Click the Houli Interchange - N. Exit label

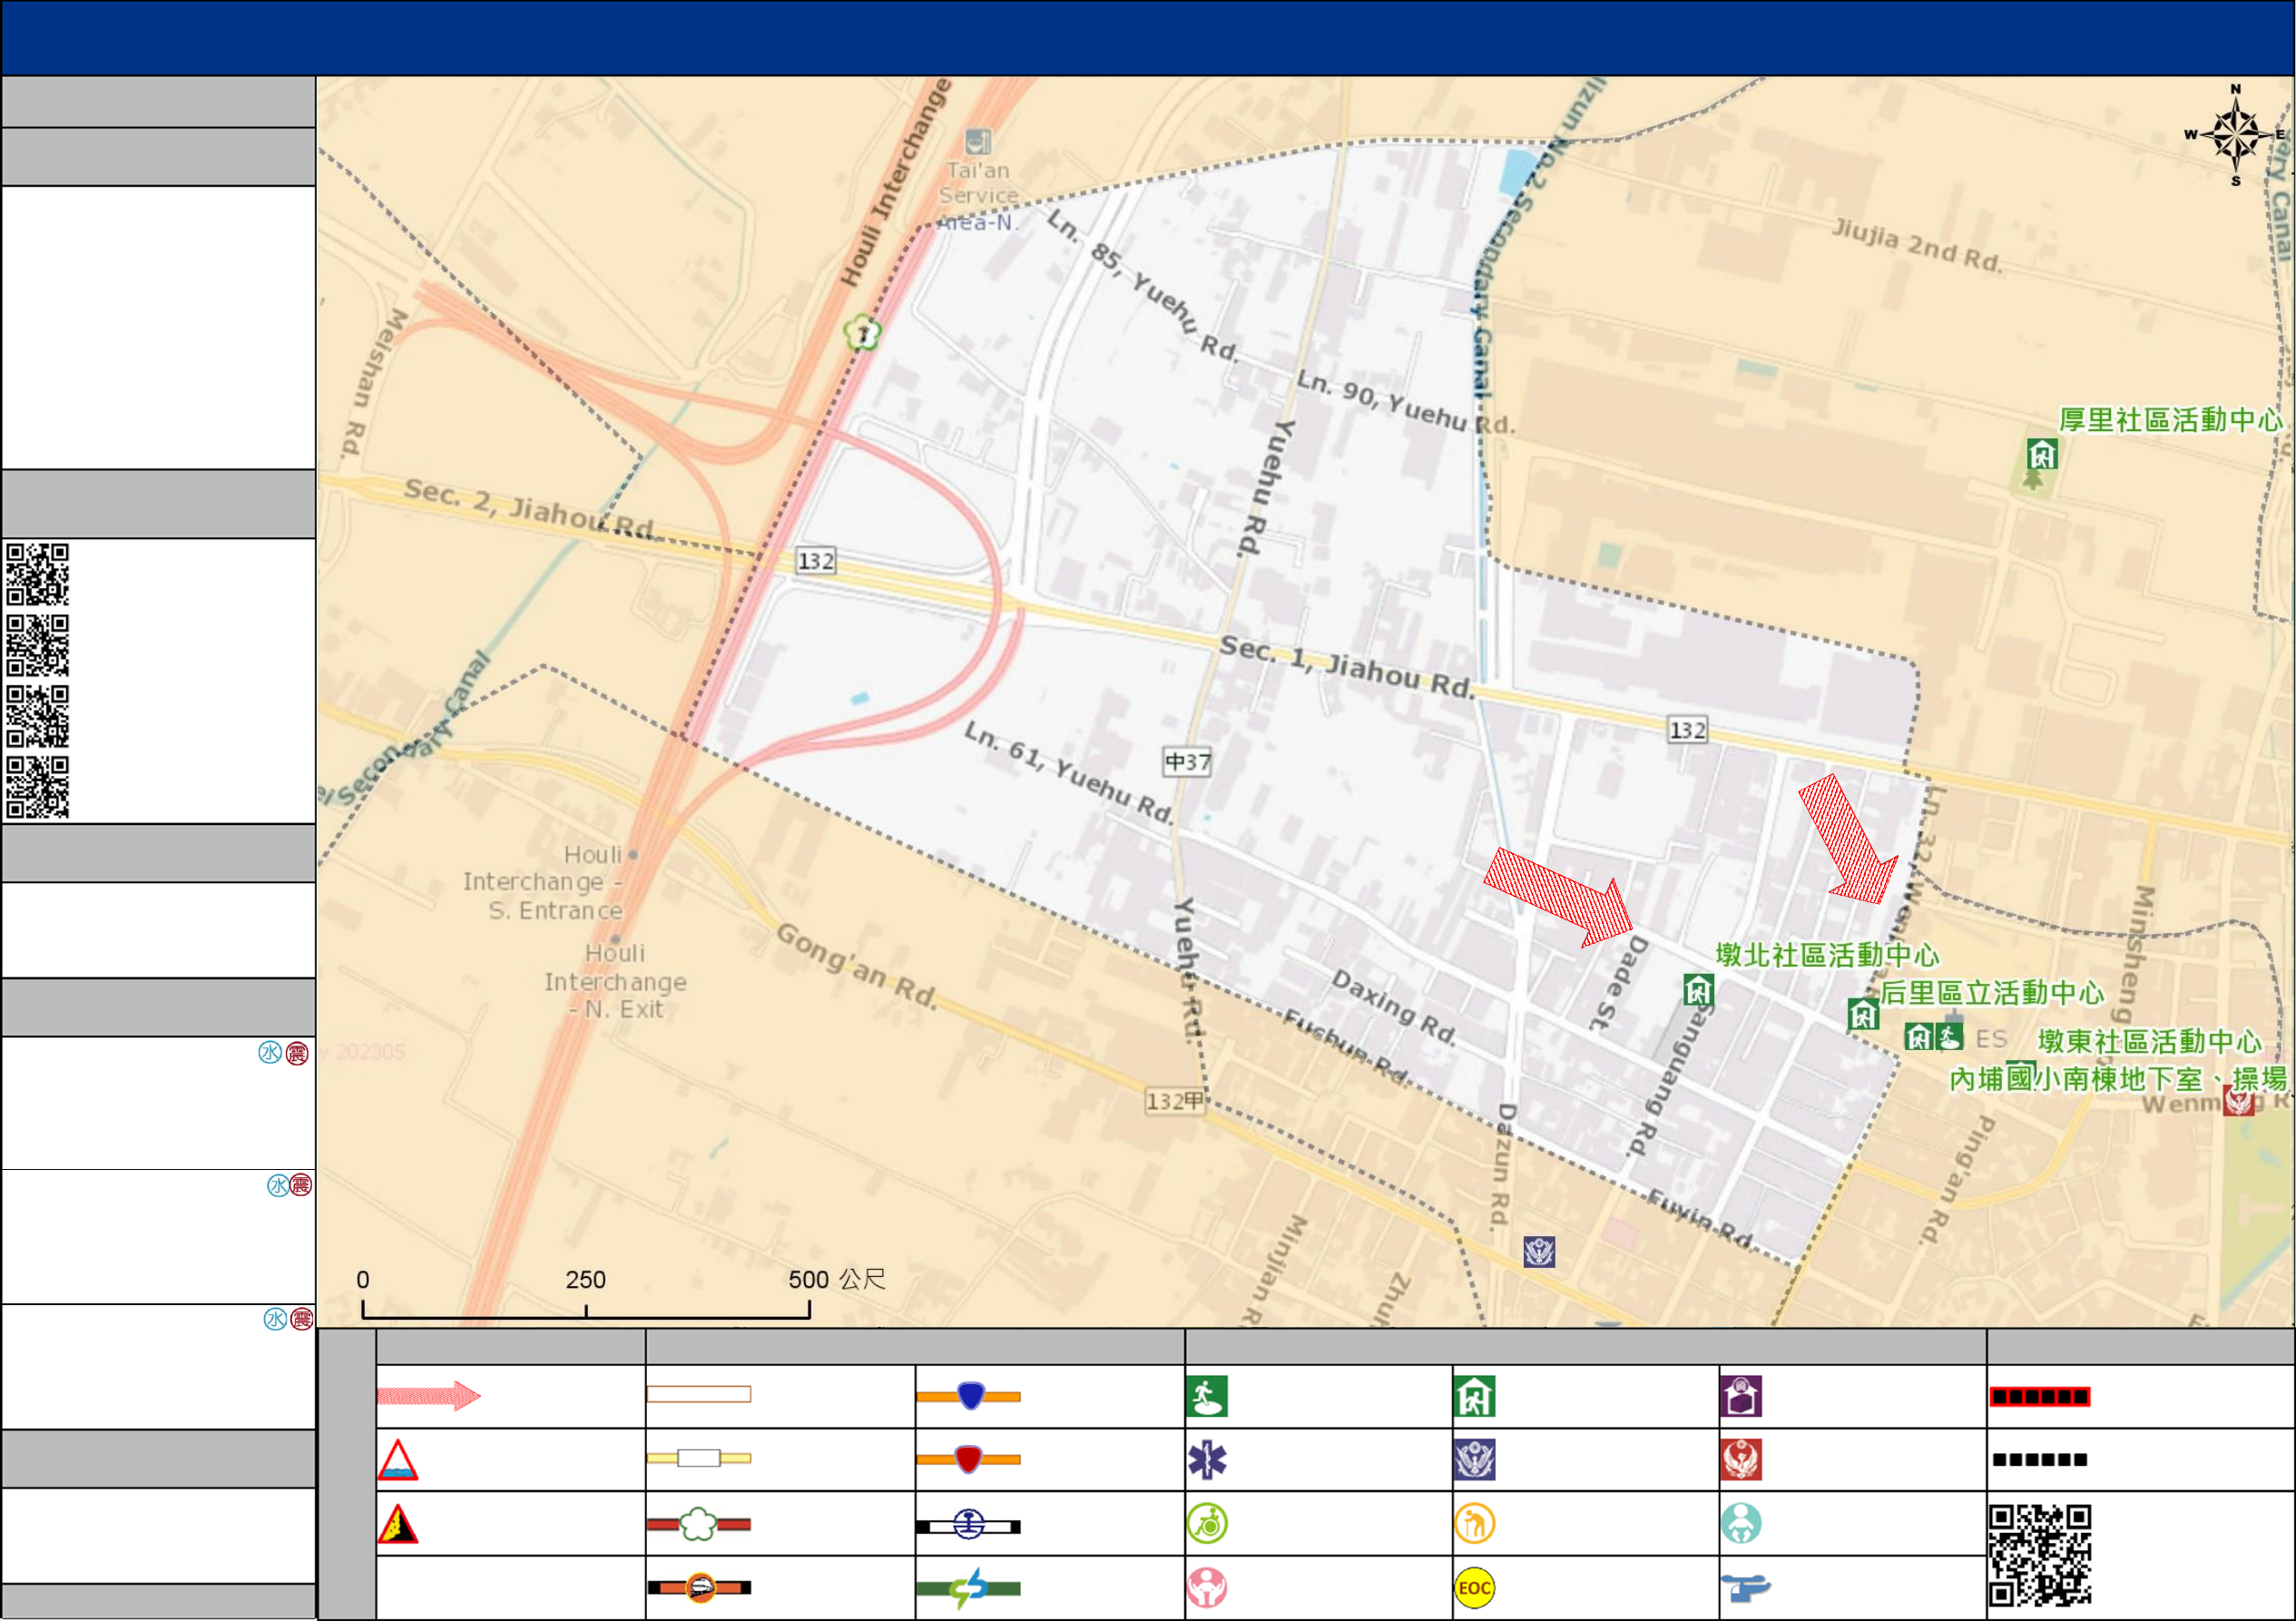[x=615, y=981]
